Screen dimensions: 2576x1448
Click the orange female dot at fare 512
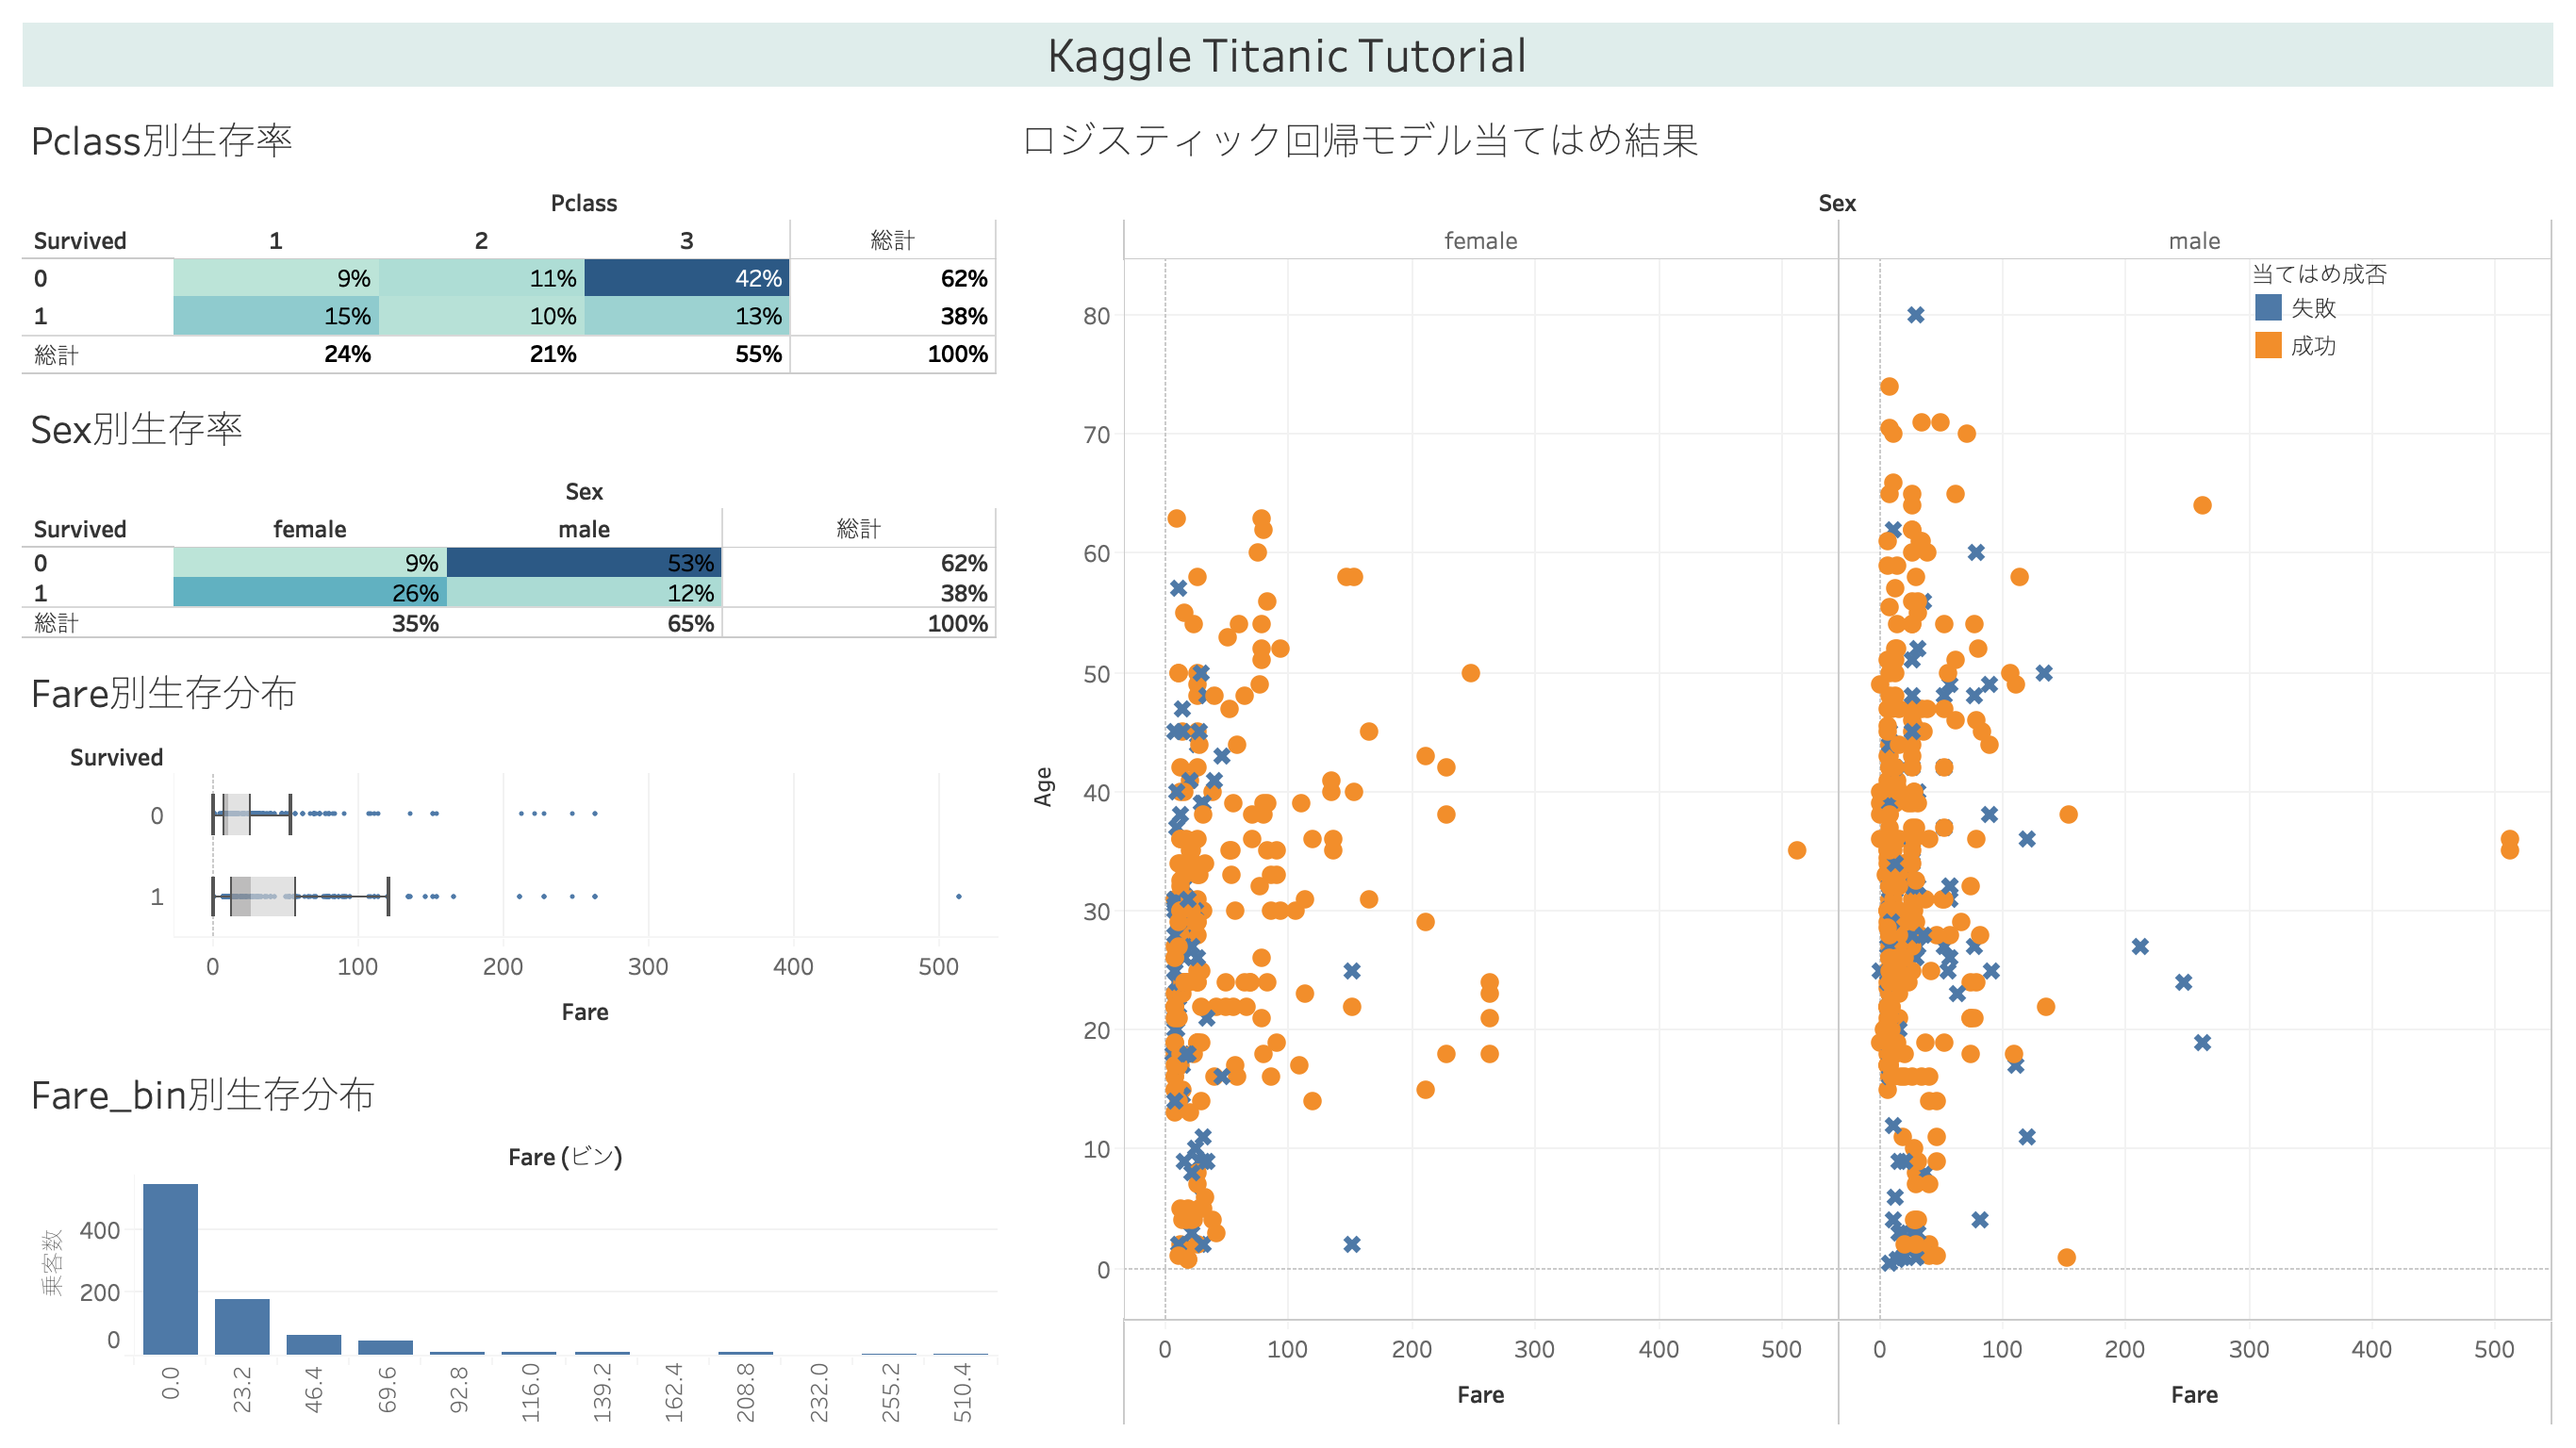1796,850
